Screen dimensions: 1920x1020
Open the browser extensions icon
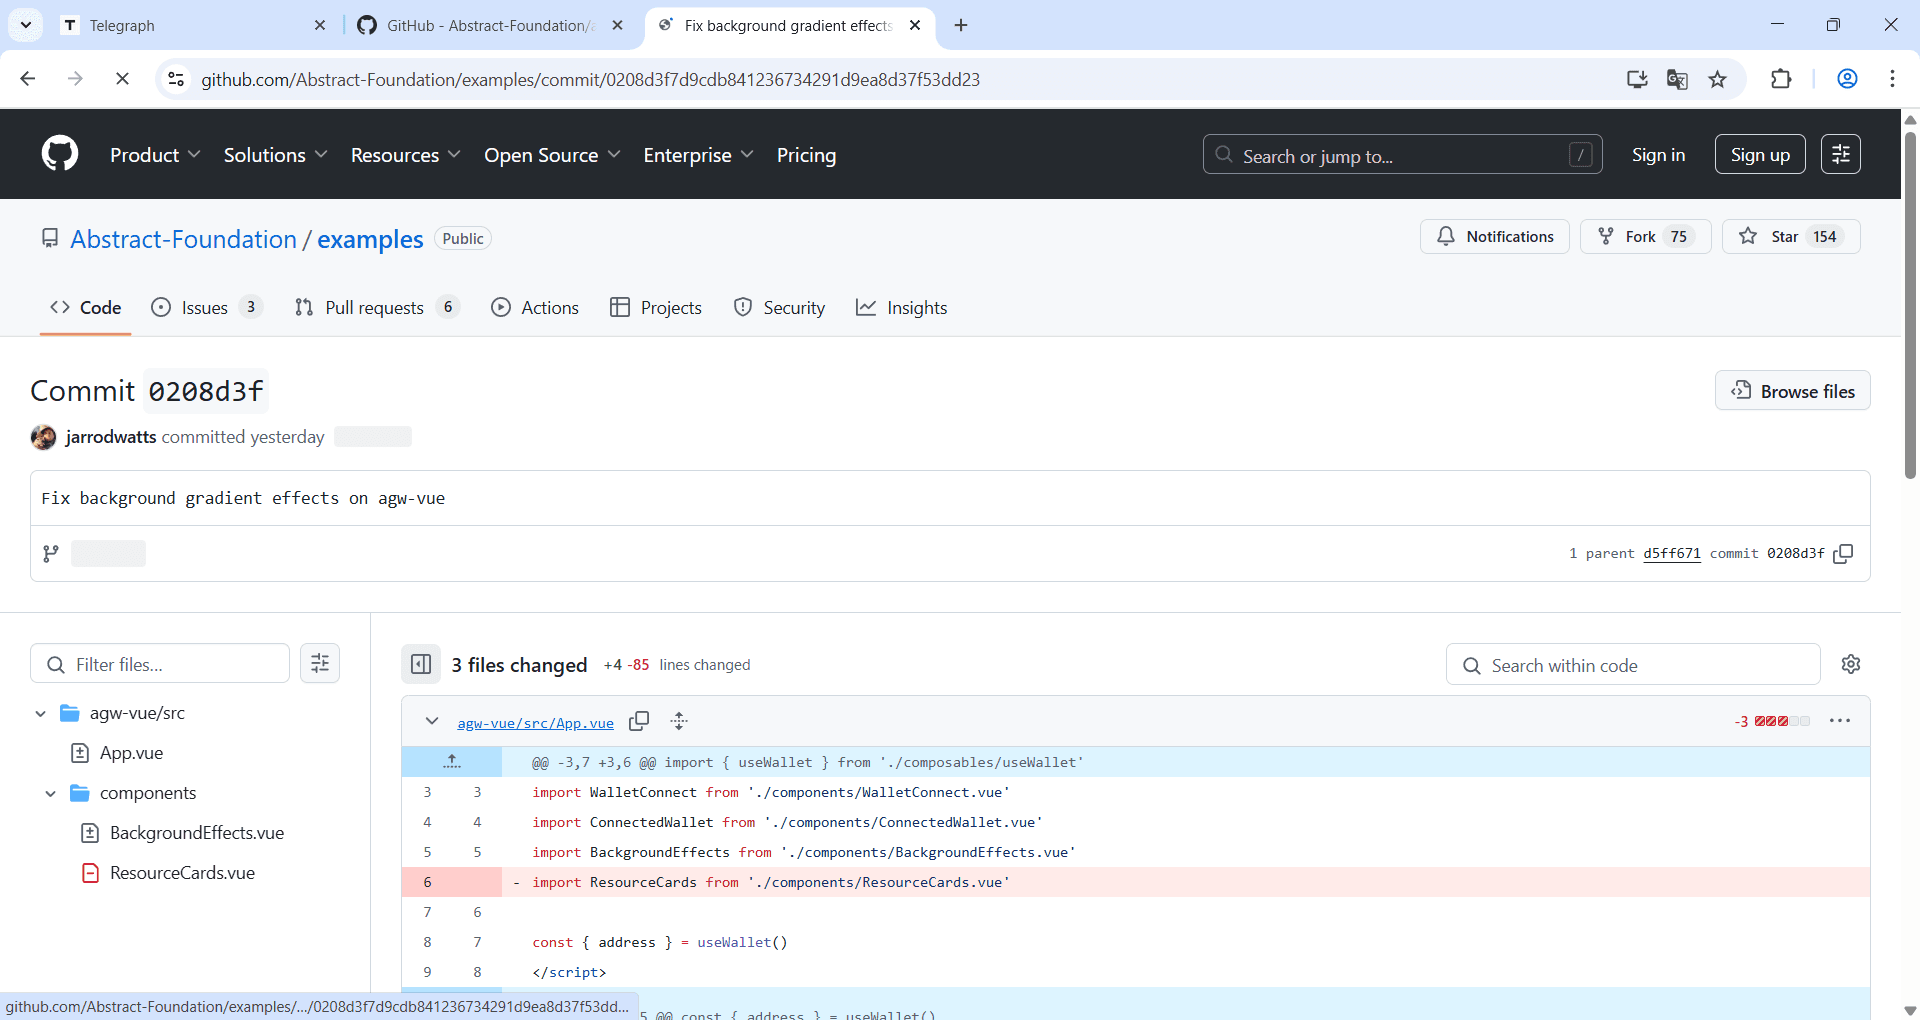click(x=1781, y=79)
